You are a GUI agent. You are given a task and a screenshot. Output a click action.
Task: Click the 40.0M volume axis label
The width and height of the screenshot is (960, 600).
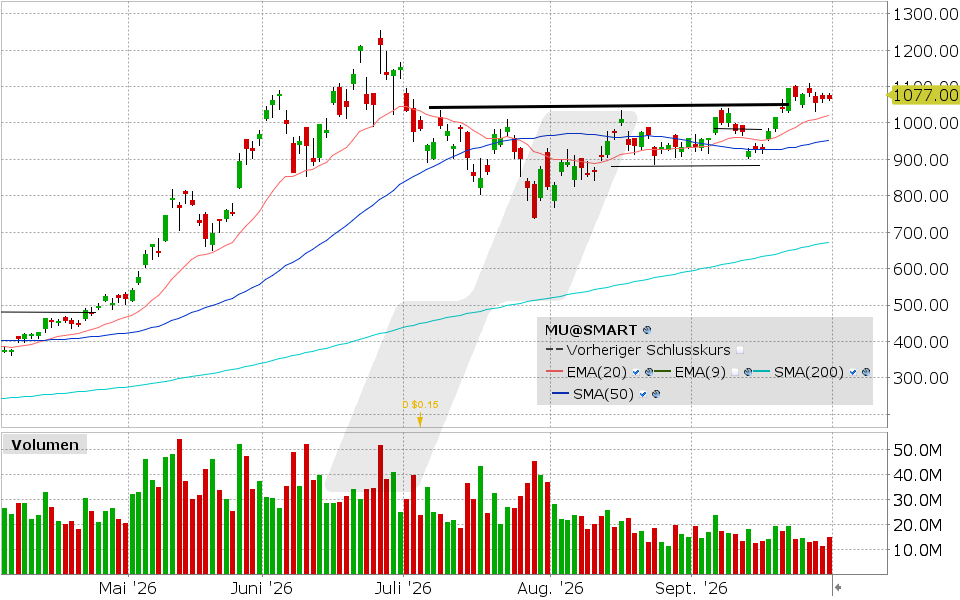pos(917,475)
